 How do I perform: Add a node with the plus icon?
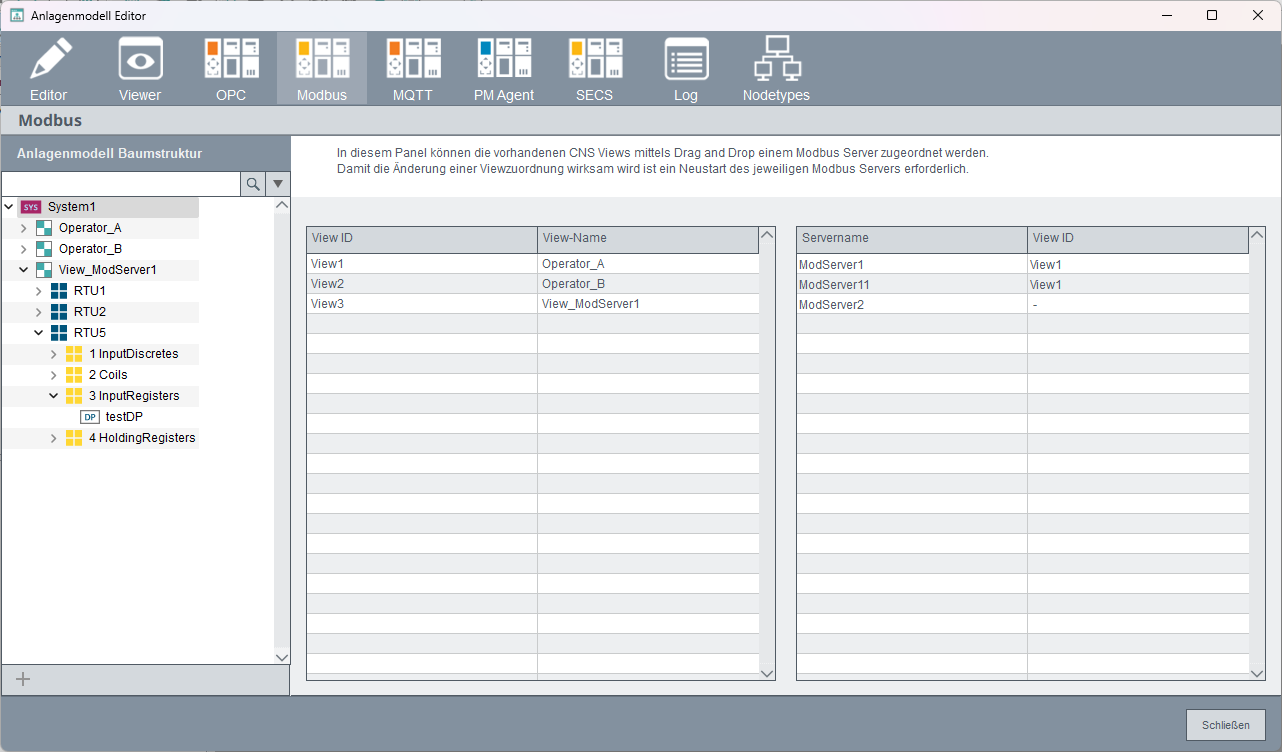24,680
